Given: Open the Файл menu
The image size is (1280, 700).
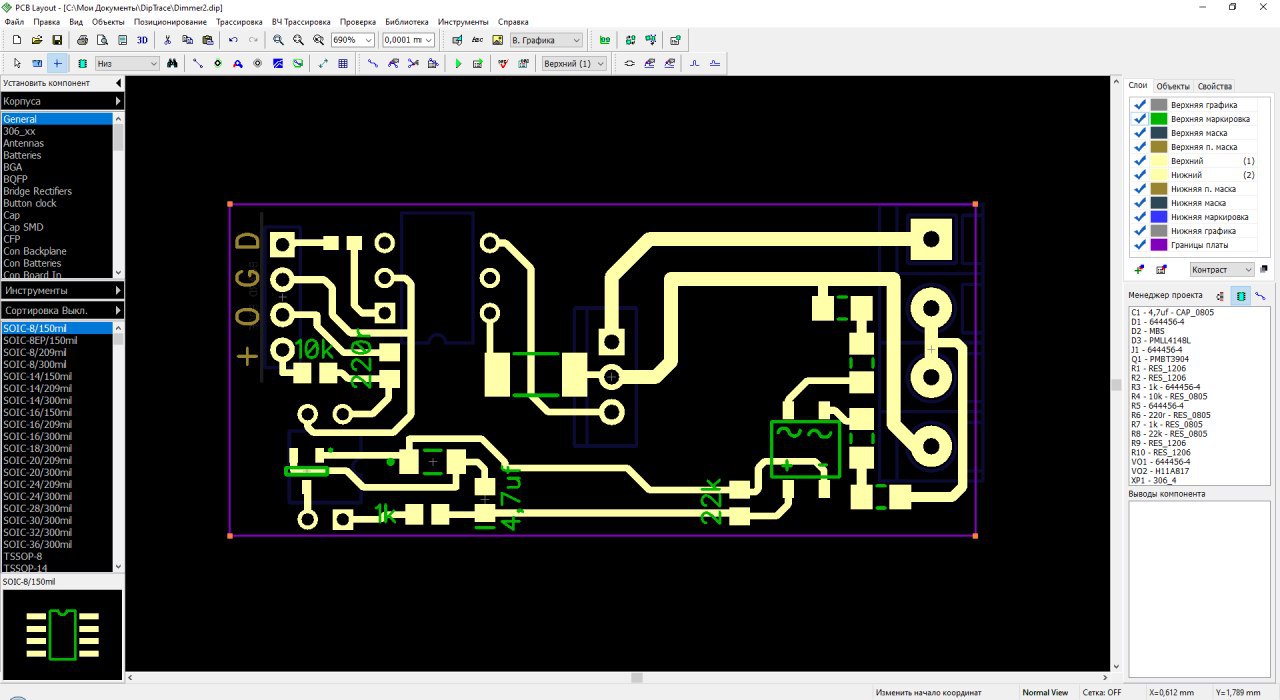Looking at the screenshot, I should [x=14, y=21].
